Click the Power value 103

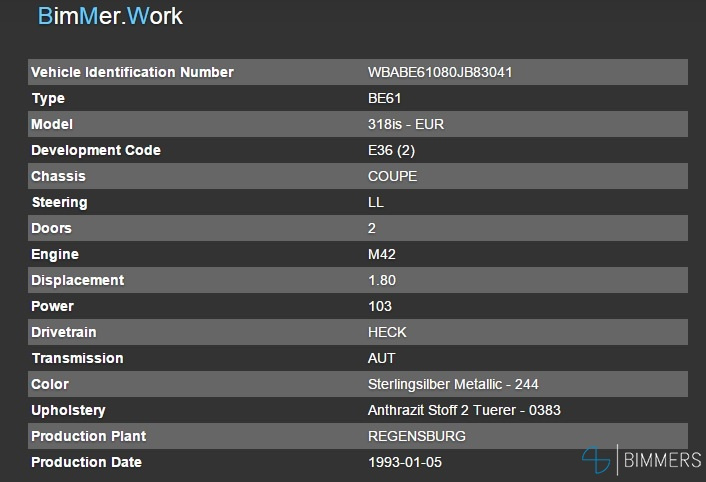pos(380,306)
